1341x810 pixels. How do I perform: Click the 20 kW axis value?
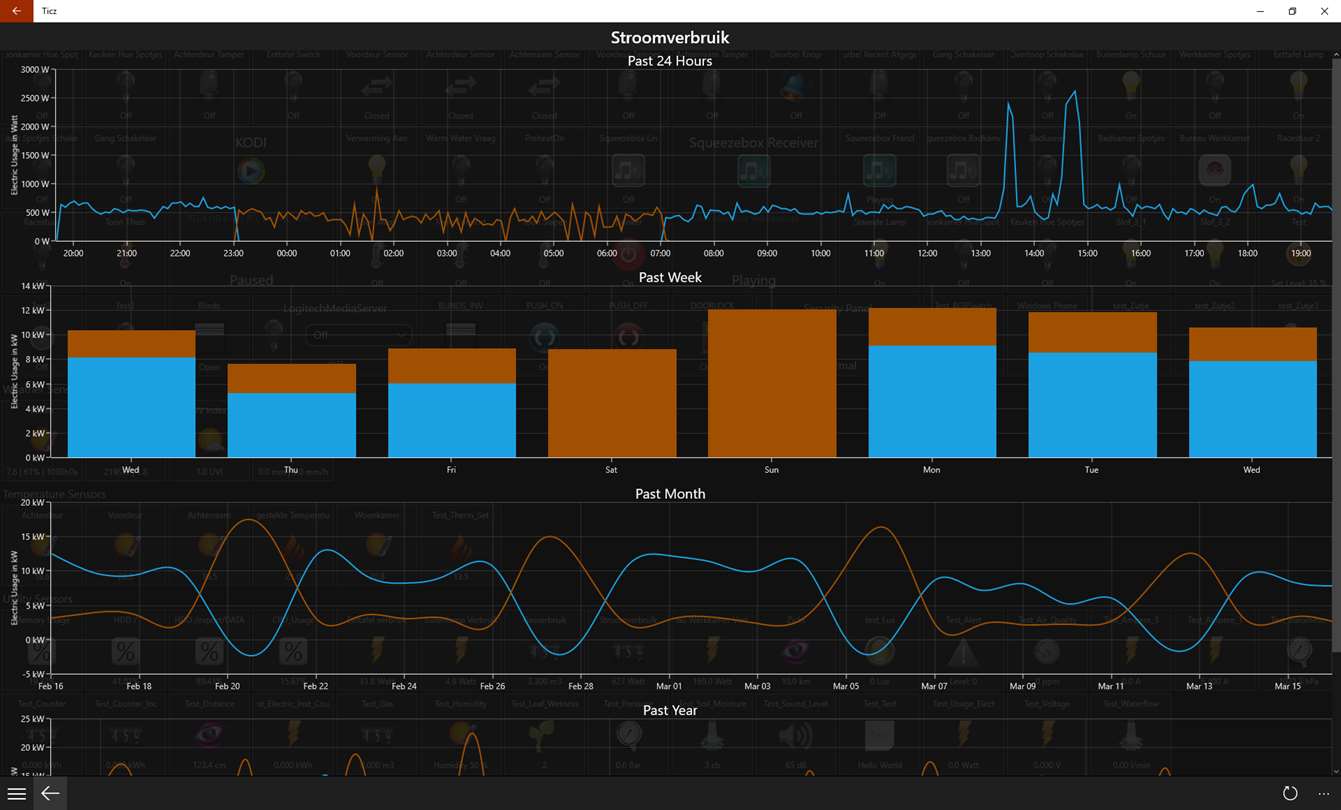[x=35, y=503]
